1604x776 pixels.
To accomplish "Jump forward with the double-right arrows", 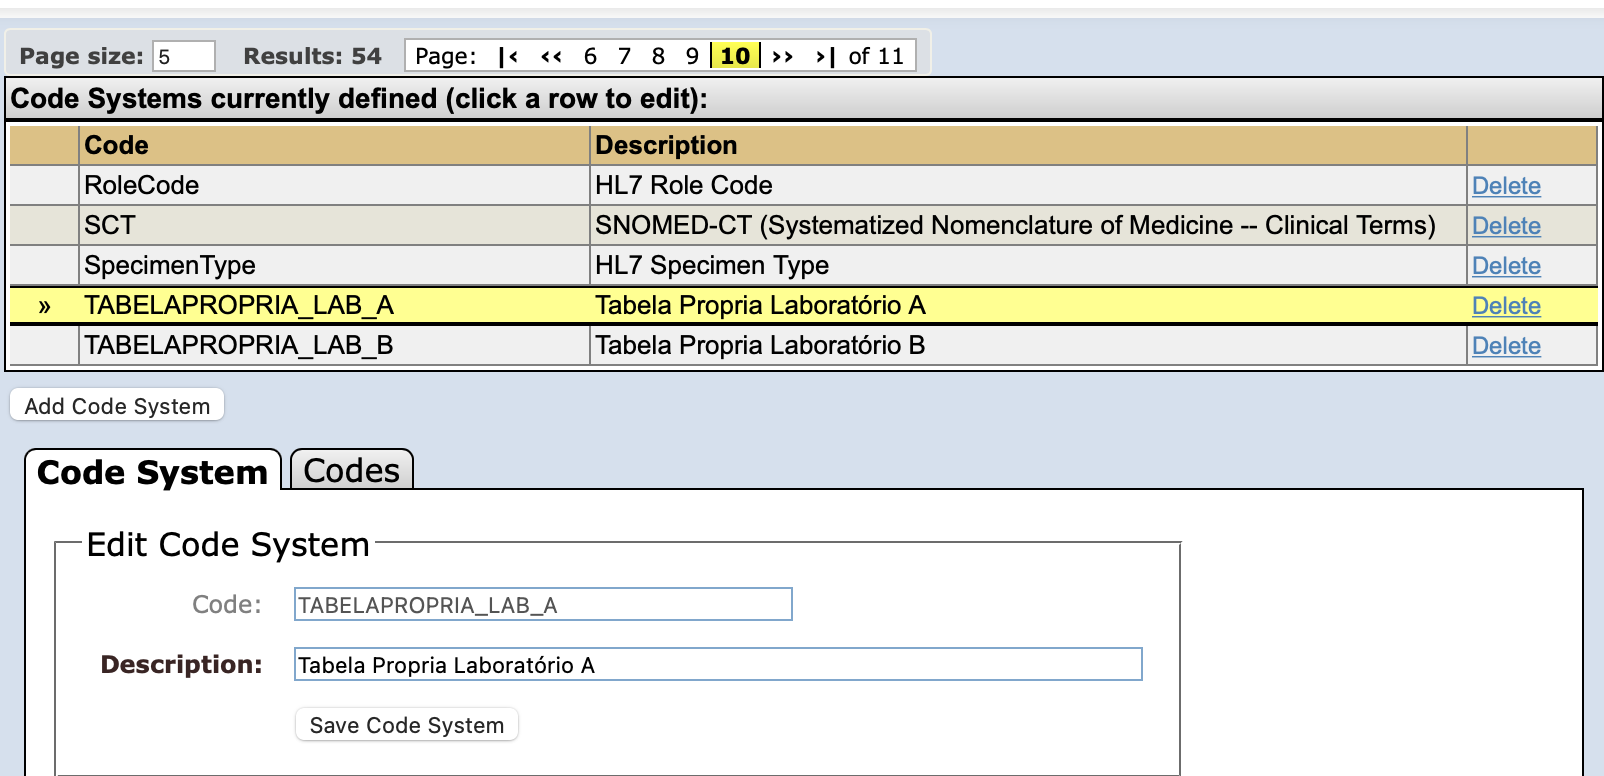I will 783,56.
